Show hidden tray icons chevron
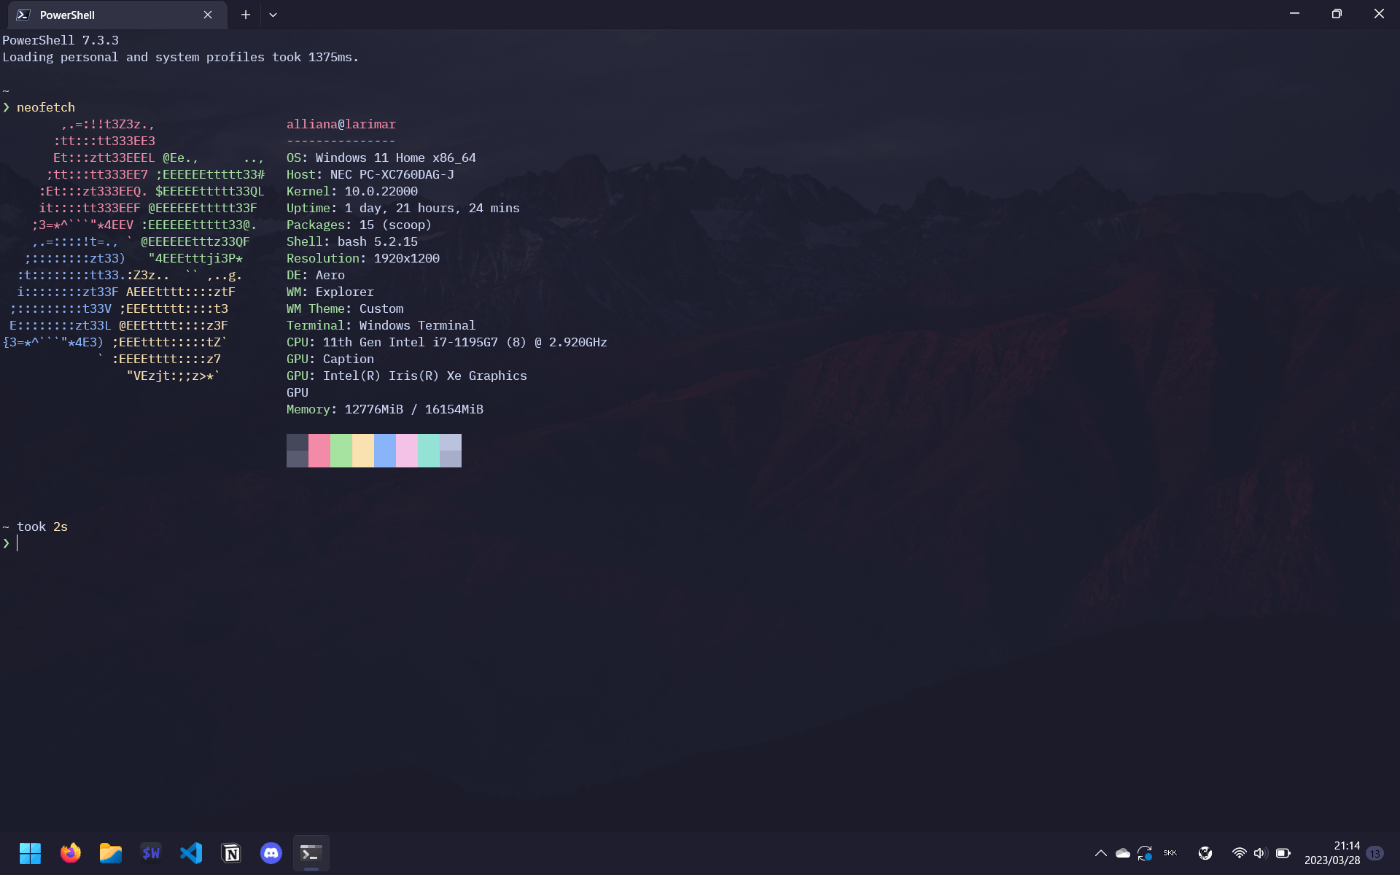1400x875 pixels. coord(1101,853)
